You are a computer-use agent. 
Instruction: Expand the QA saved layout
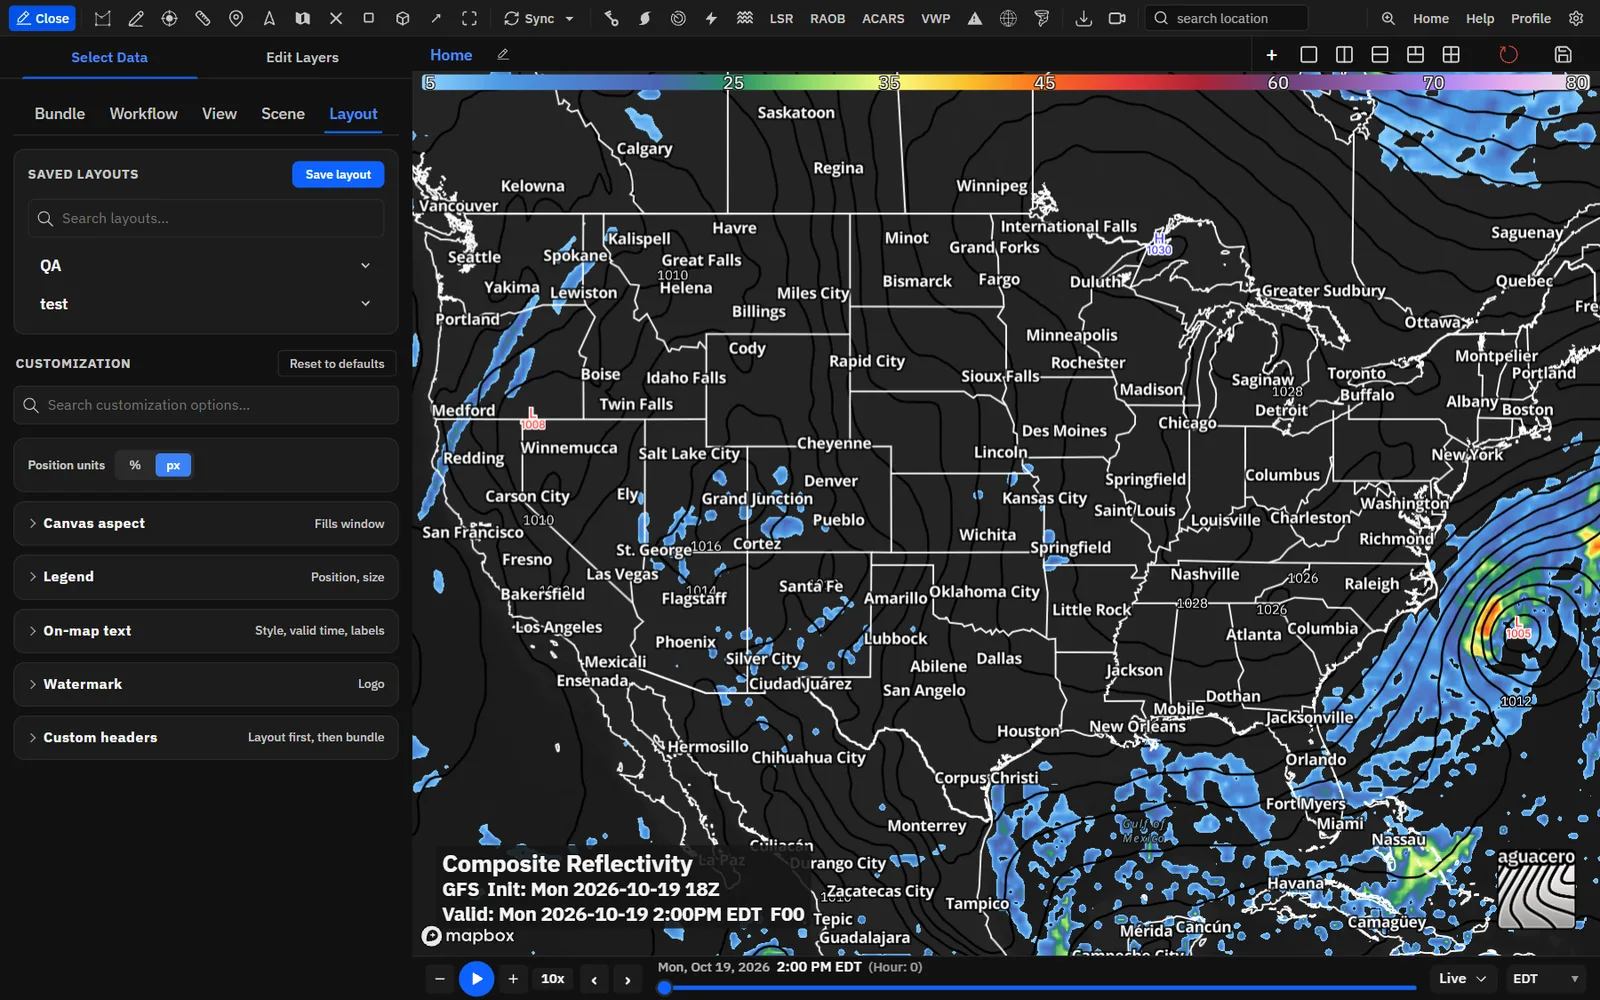point(206,266)
